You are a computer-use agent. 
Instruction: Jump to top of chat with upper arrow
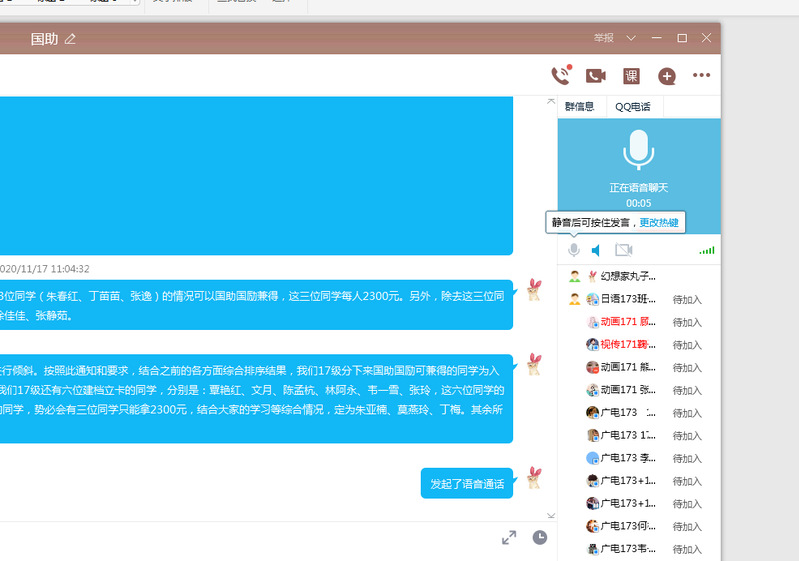tap(550, 101)
